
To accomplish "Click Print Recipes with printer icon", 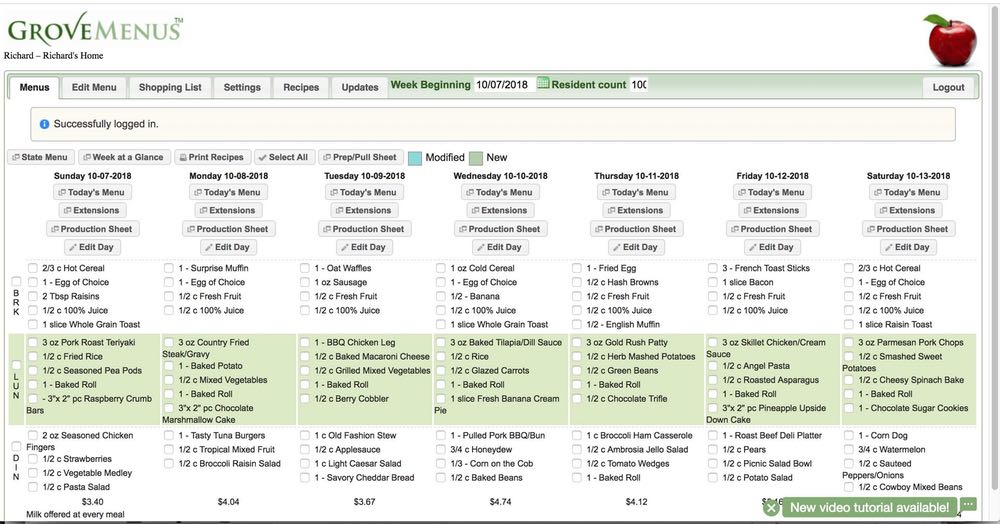I will tap(212, 157).
